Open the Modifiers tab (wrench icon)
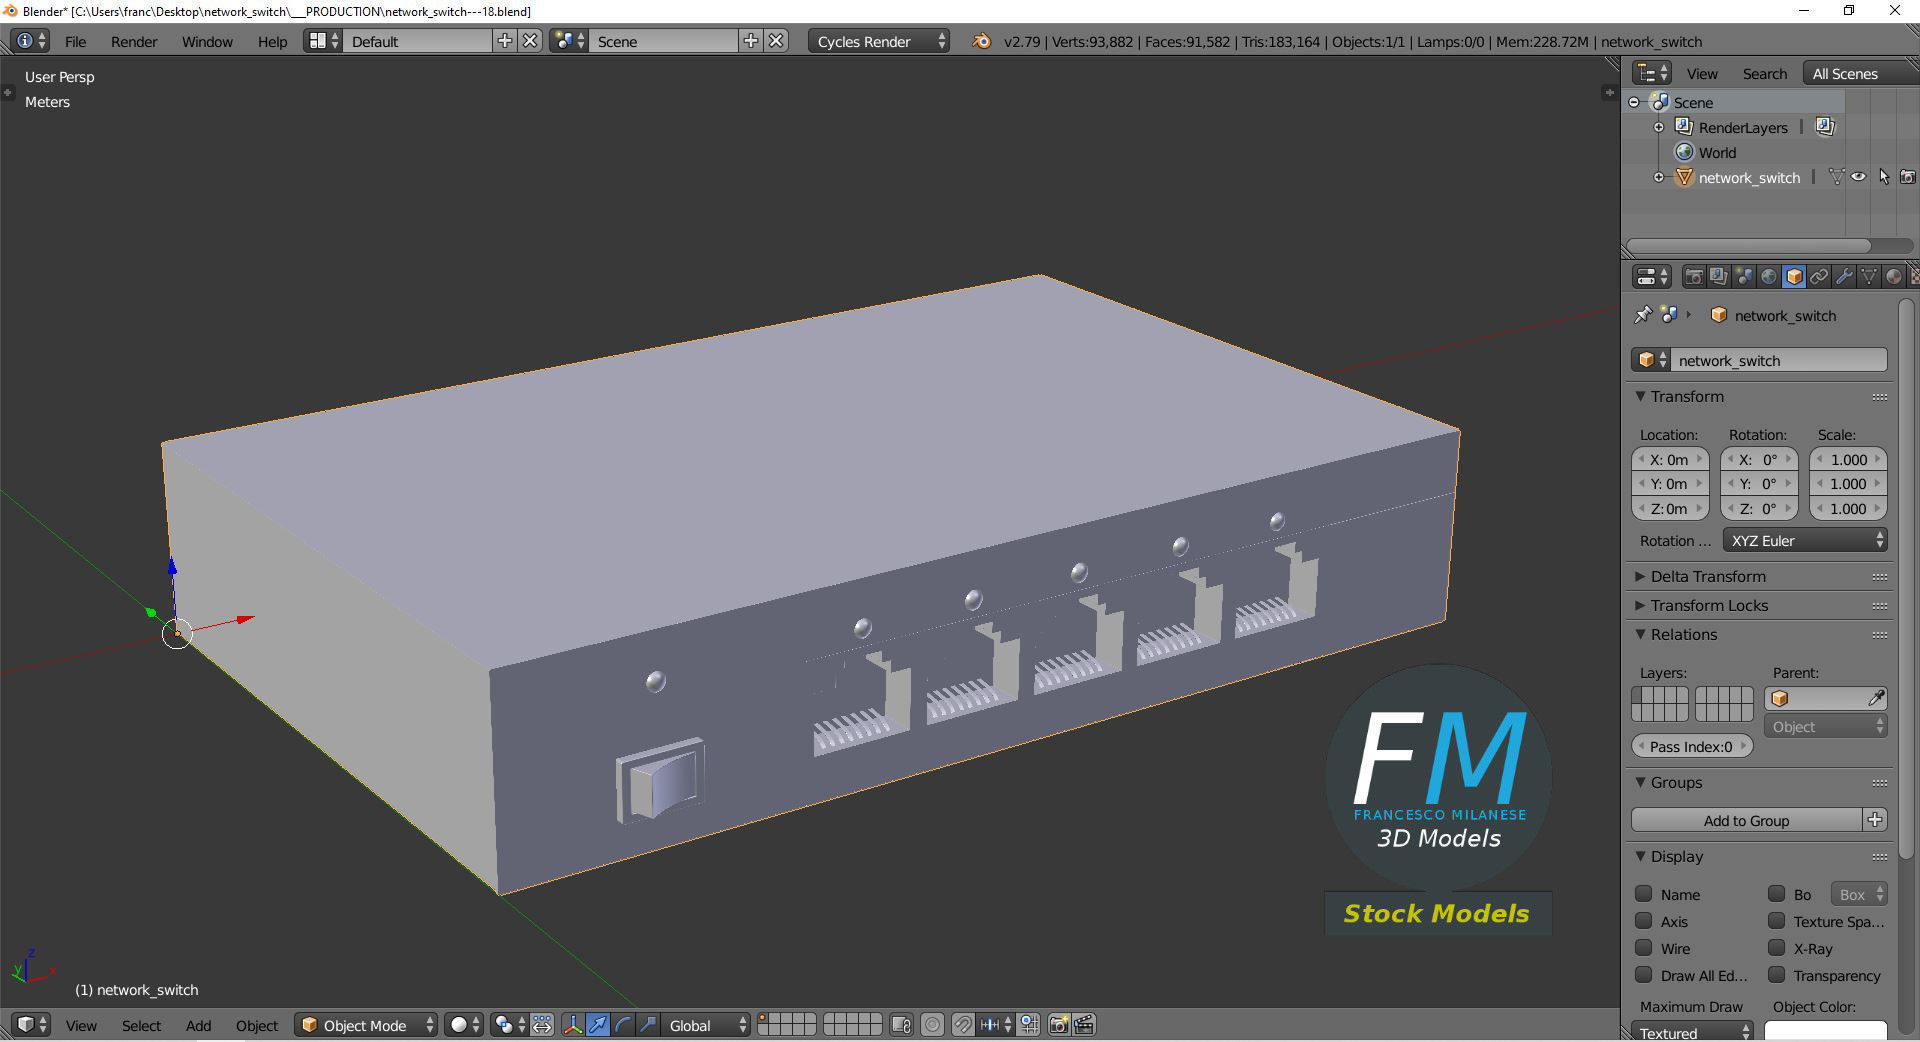1920x1042 pixels. point(1844,277)
